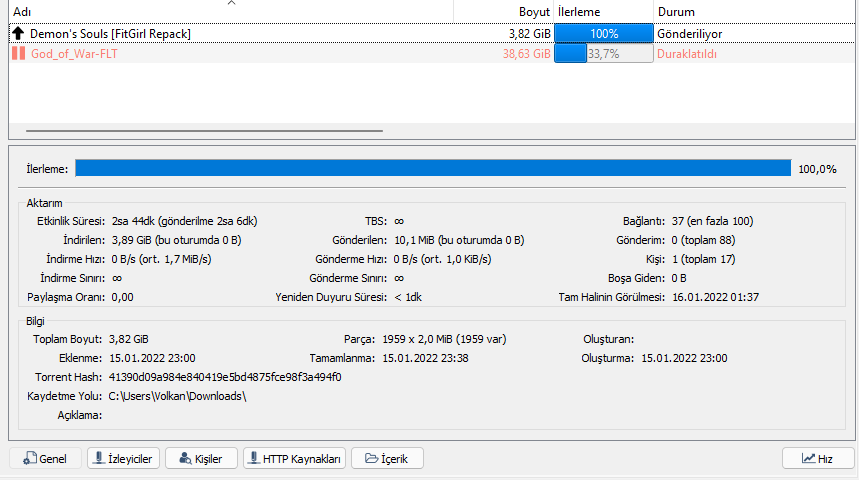The image size is (859, 480).
Task: Open the İçerik tab
Action: click(387, 459)
